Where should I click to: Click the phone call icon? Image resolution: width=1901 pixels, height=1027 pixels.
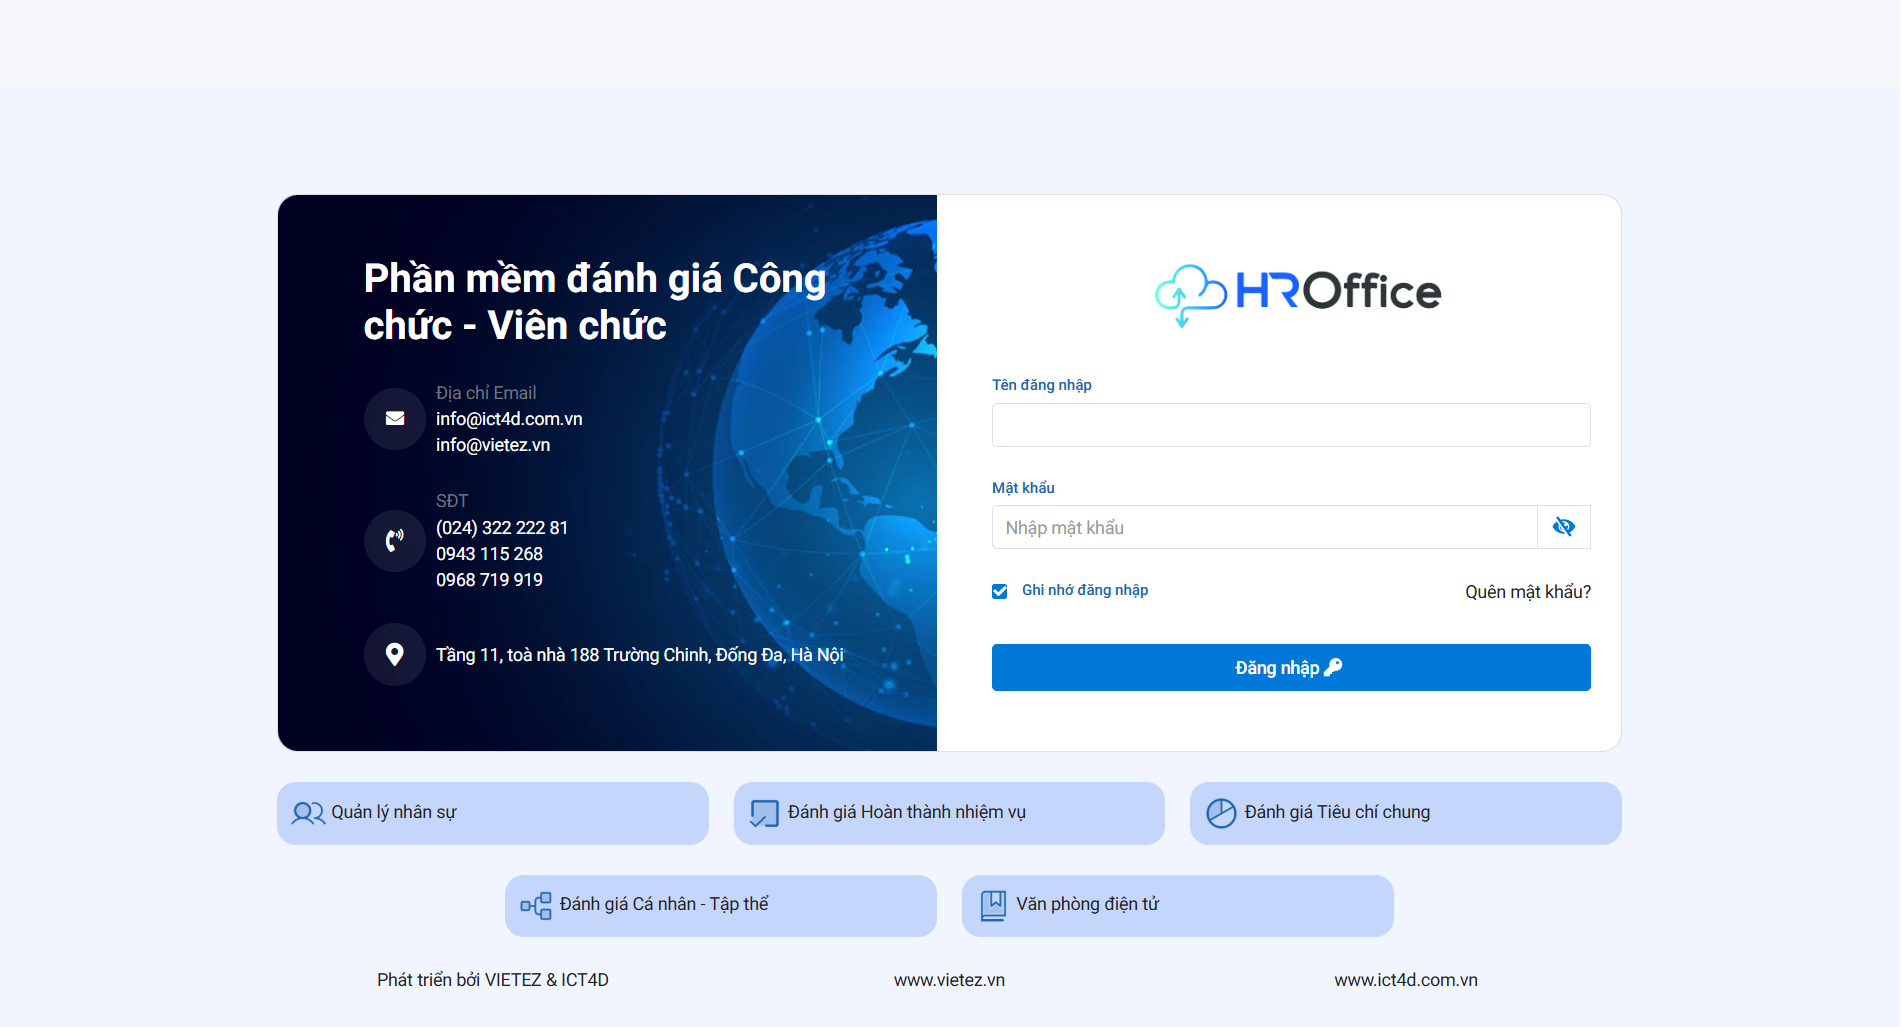395,541
